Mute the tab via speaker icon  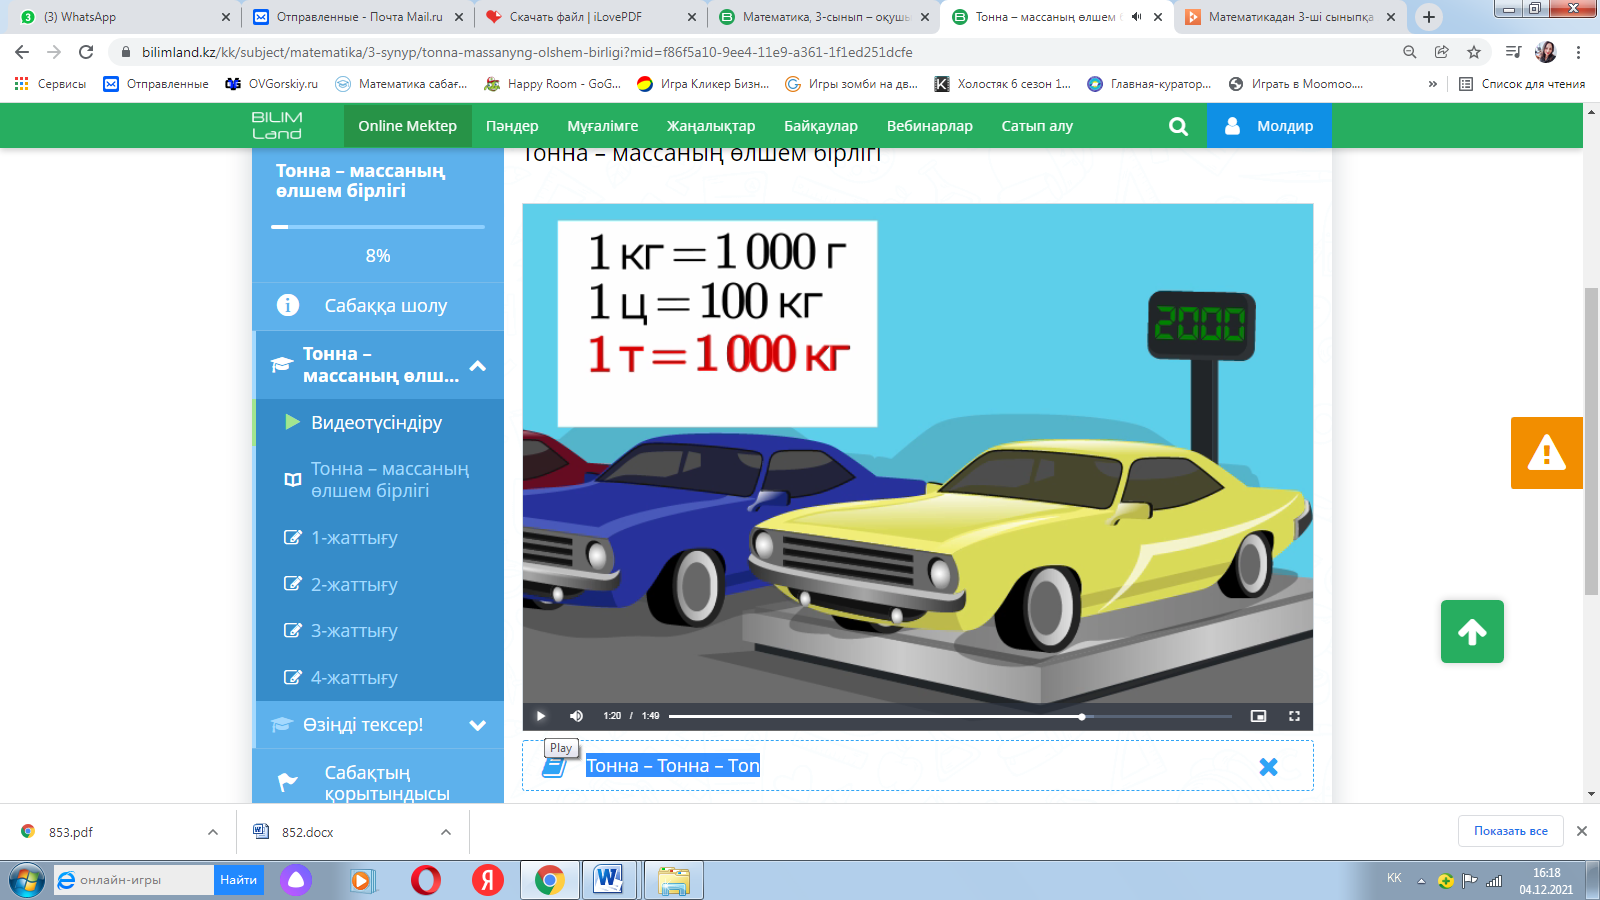(x=1136, y=17)
